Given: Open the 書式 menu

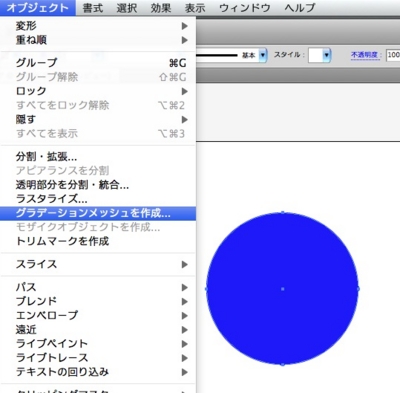Looking at the screenshot, I should 93,8.
